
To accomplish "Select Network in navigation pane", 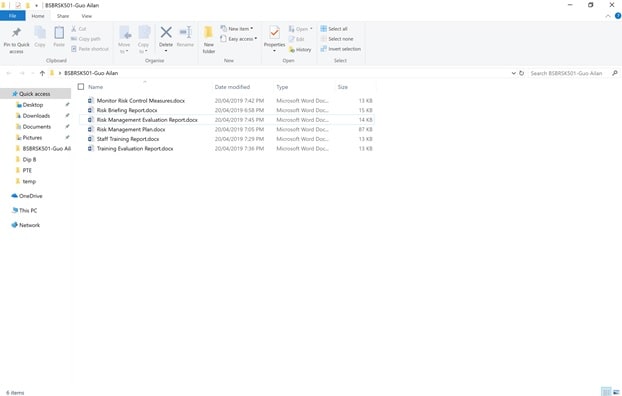I will (x=29, y=225).
